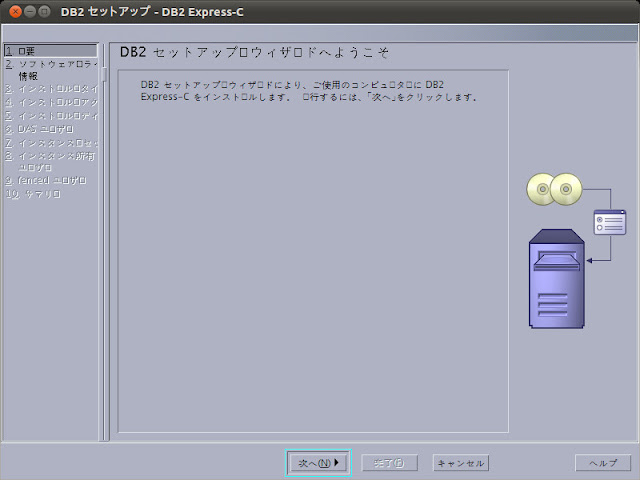Click the 次へ(N) next button
This screenshot has height=480, width=640.
pyautogui.click(x=318, y=463)
